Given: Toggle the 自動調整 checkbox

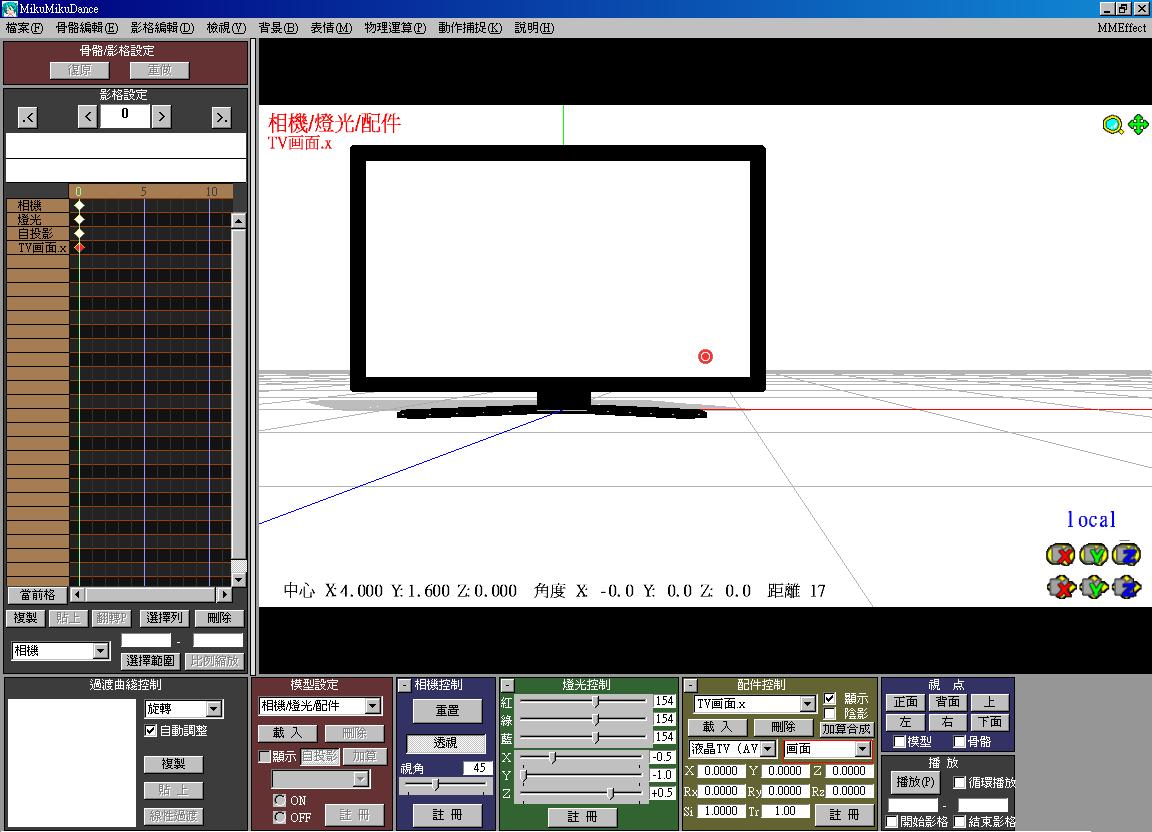Looking at the screenshot, I should coord(151,731).
